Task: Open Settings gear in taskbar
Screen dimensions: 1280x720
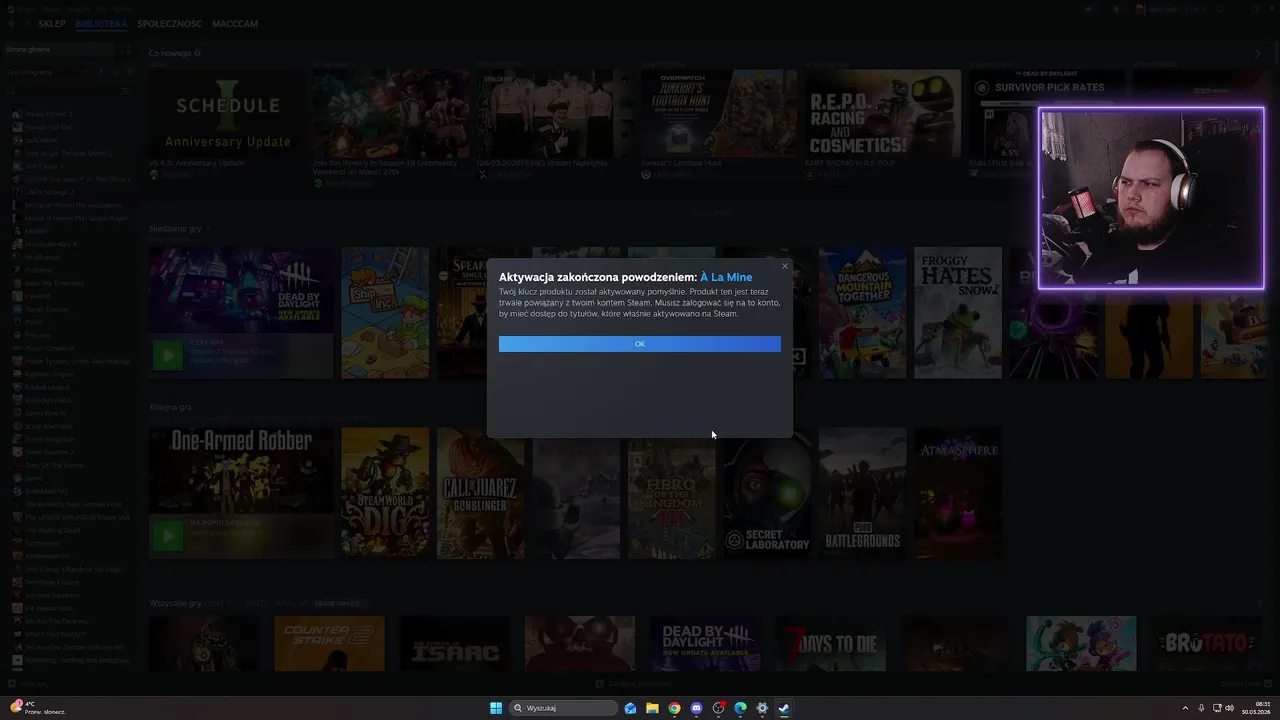Action: click(x=762, y=708)
